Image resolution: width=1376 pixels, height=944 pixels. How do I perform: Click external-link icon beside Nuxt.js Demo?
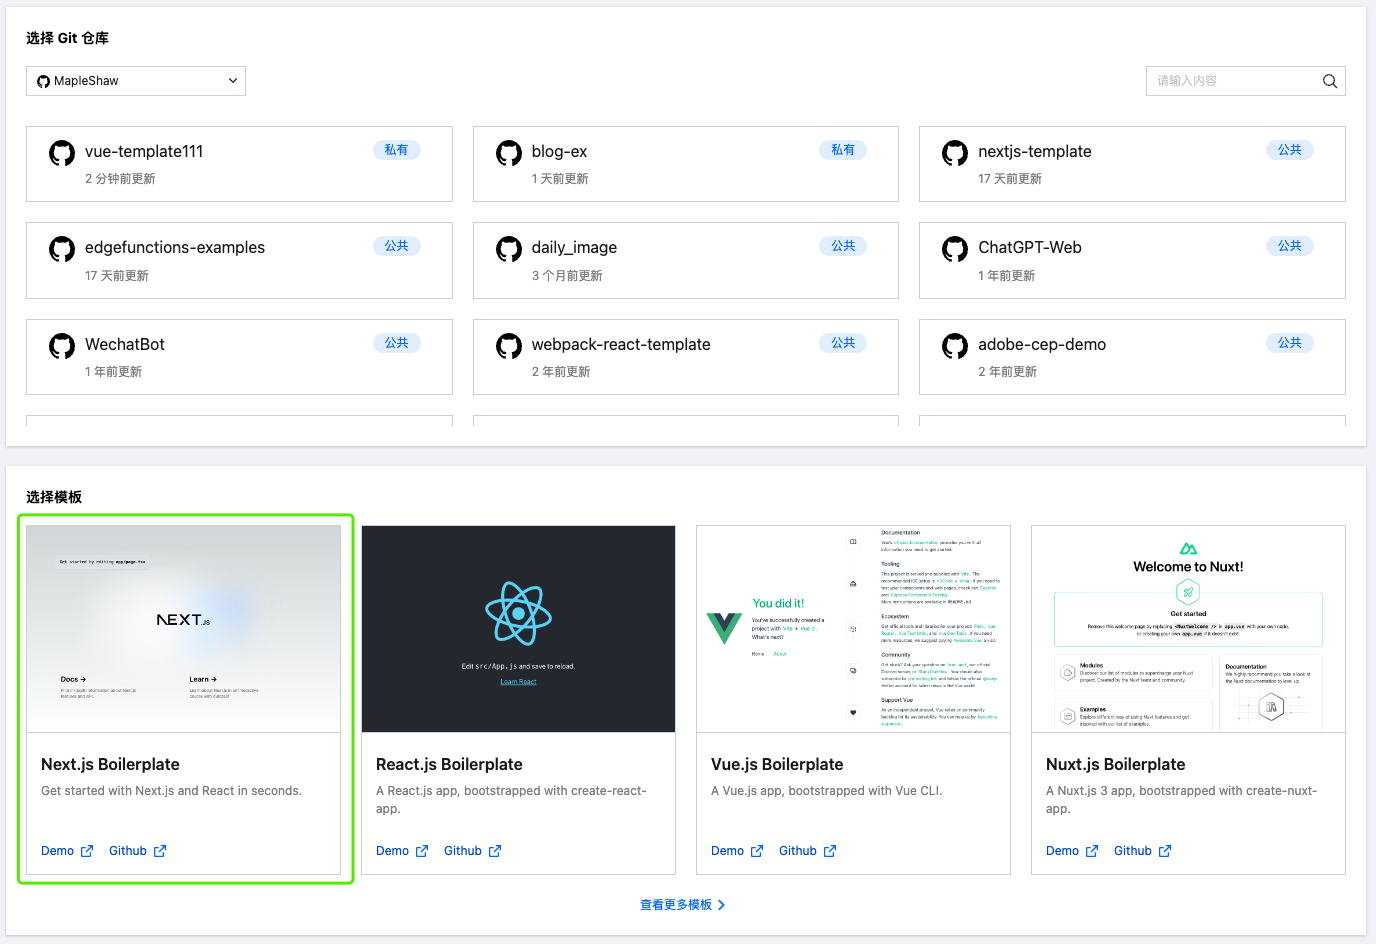tap(1092, 851)
